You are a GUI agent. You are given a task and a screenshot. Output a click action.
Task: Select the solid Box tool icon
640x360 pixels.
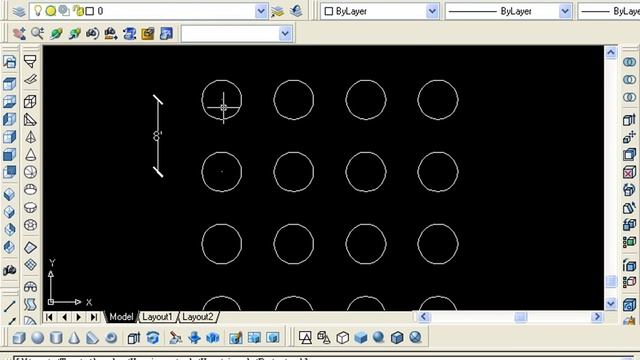coord(19,338)
